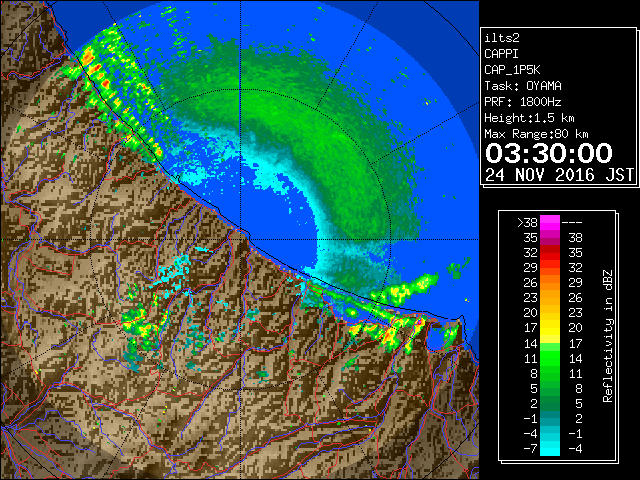Click the yellow 17 dBZ legend color
The height and width of the screenshot is (480, 640).
(550, 328)
